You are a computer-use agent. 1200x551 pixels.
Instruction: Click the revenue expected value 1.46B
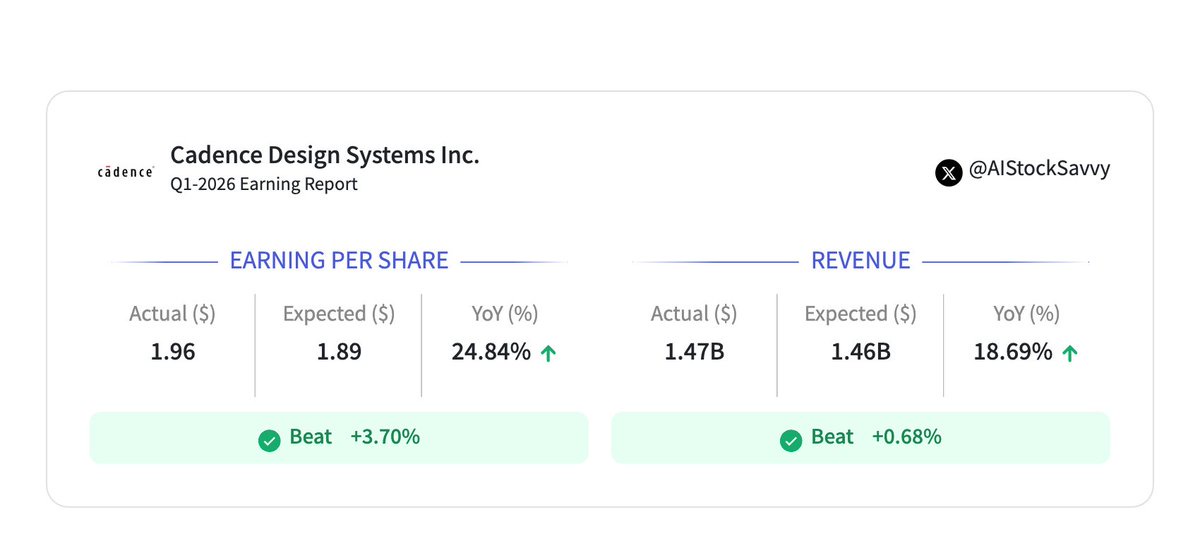pos(861,352)
